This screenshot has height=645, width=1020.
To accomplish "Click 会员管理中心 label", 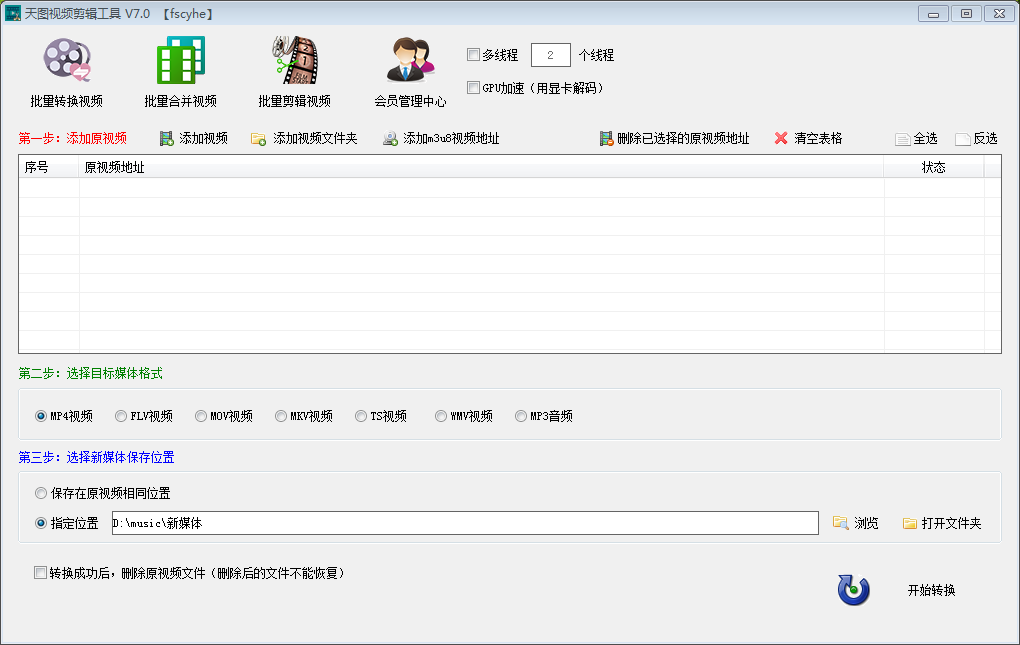I will (x=410, y=101).
